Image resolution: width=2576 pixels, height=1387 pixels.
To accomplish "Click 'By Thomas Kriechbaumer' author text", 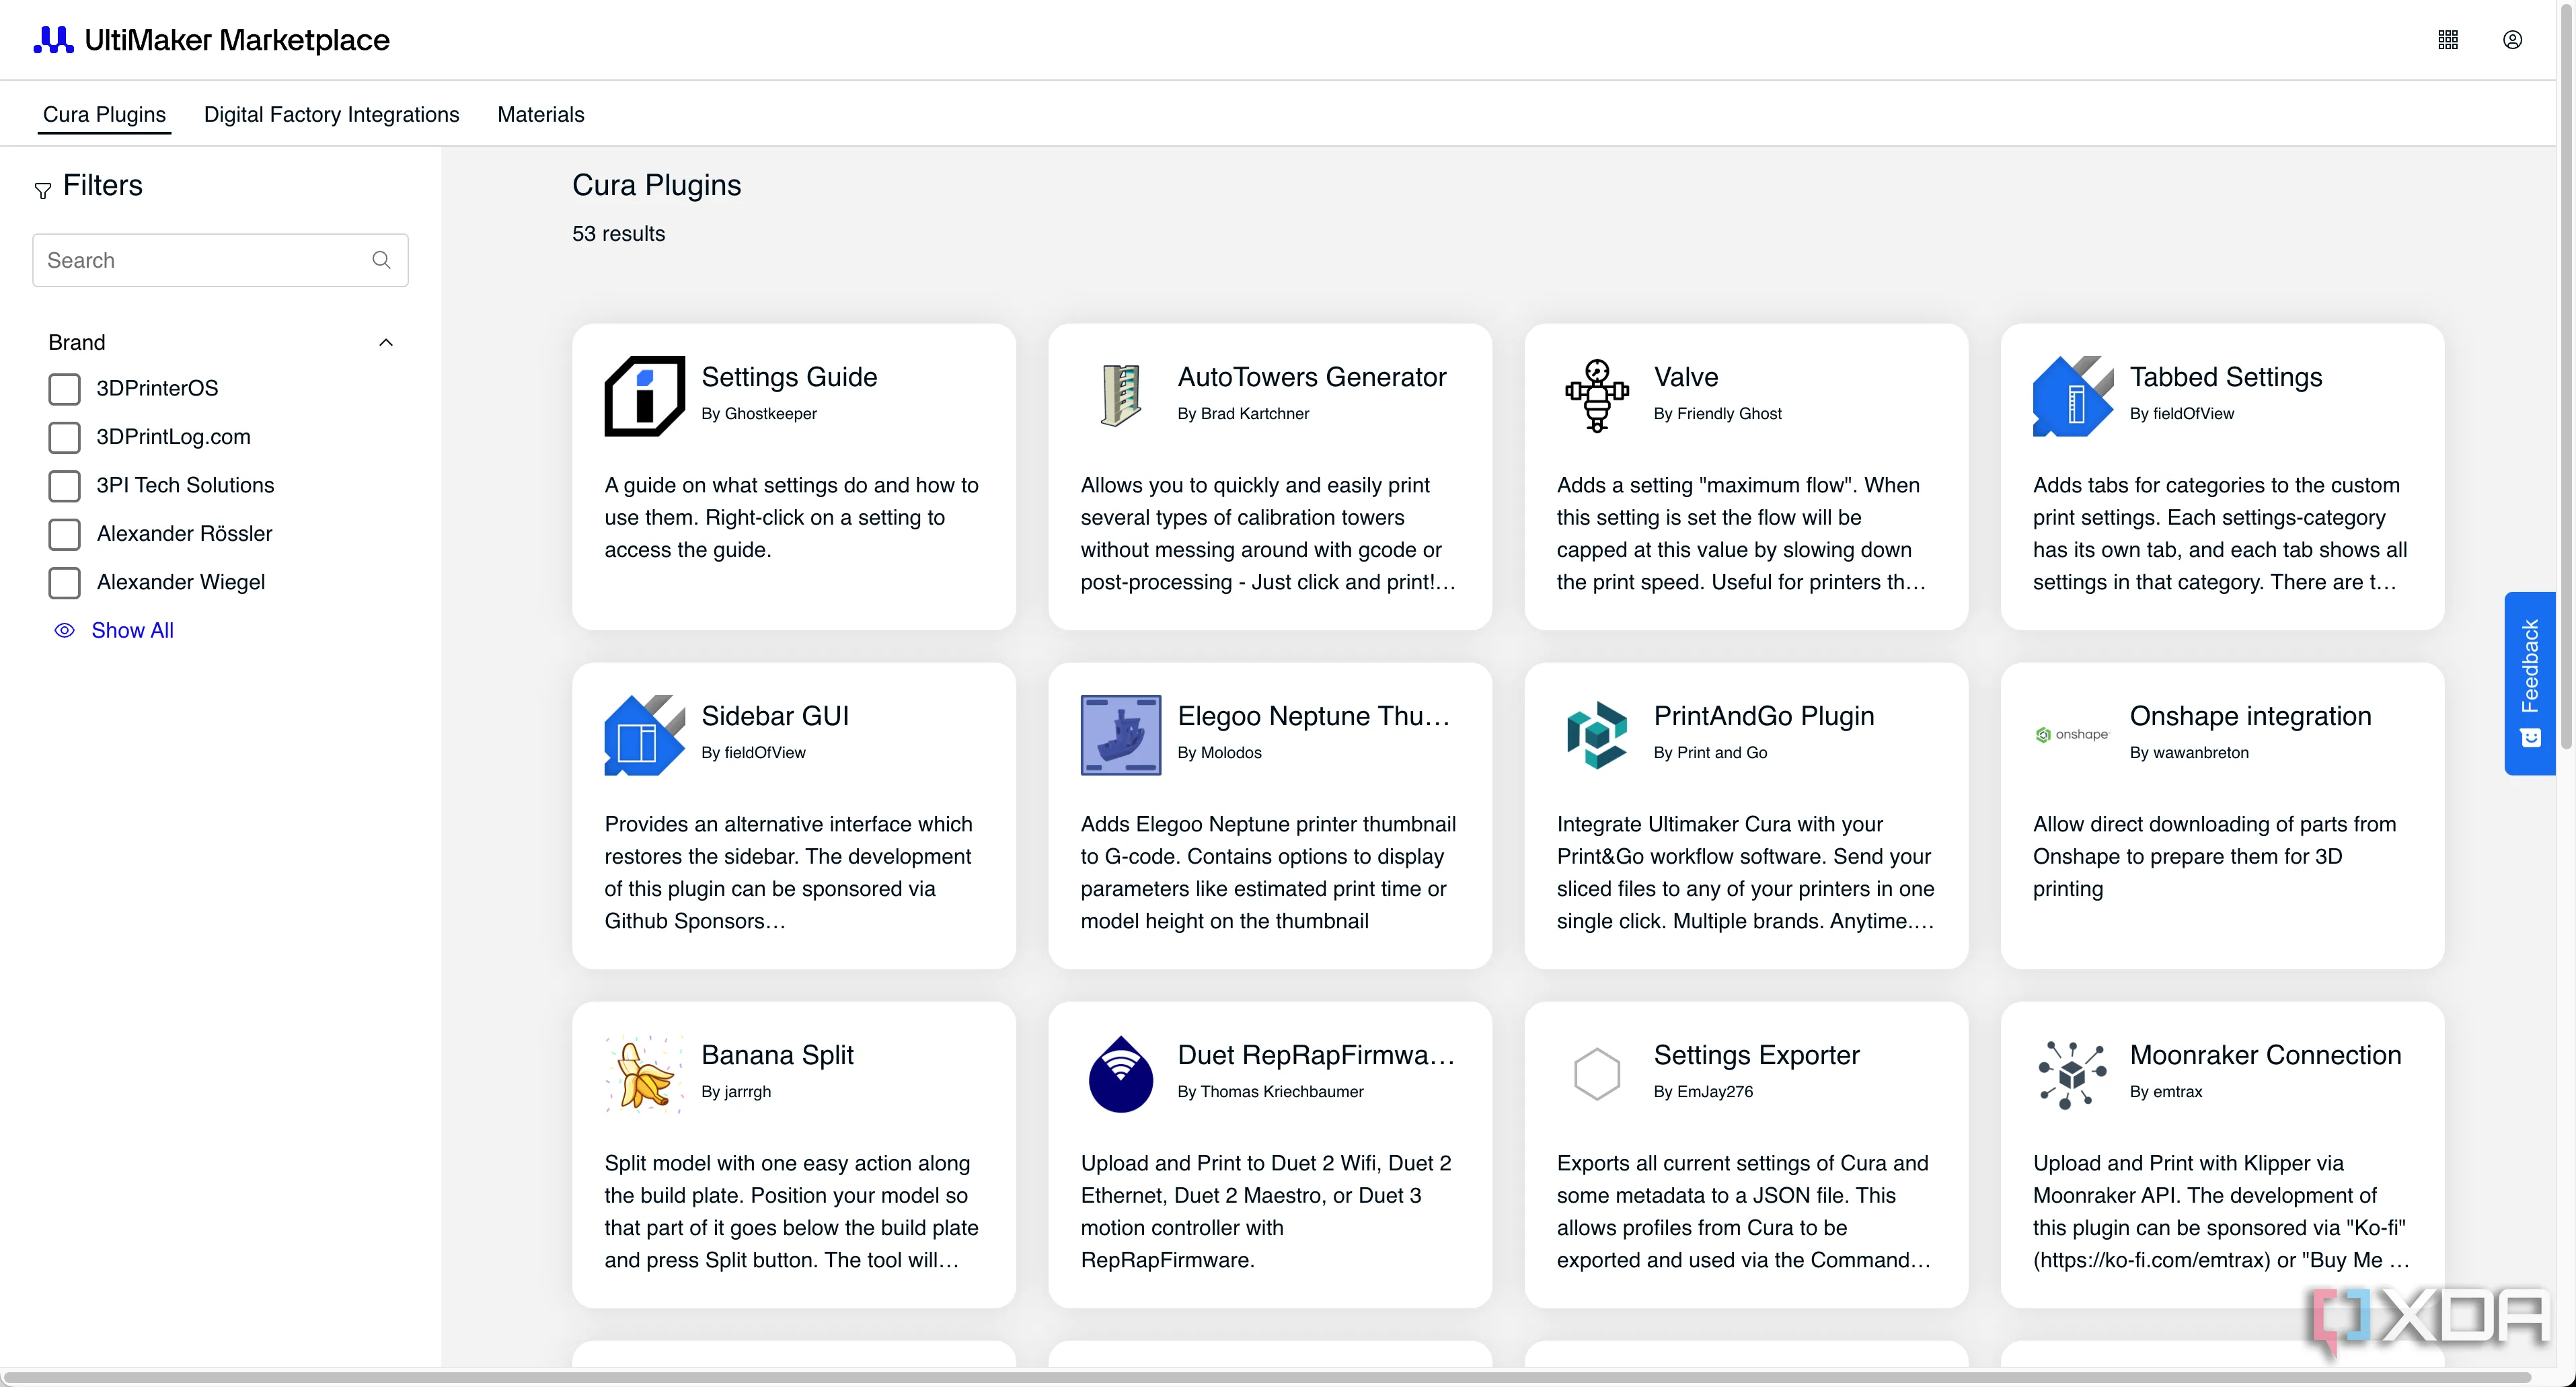I will pyautogui.click(x=1271, y=1091).
